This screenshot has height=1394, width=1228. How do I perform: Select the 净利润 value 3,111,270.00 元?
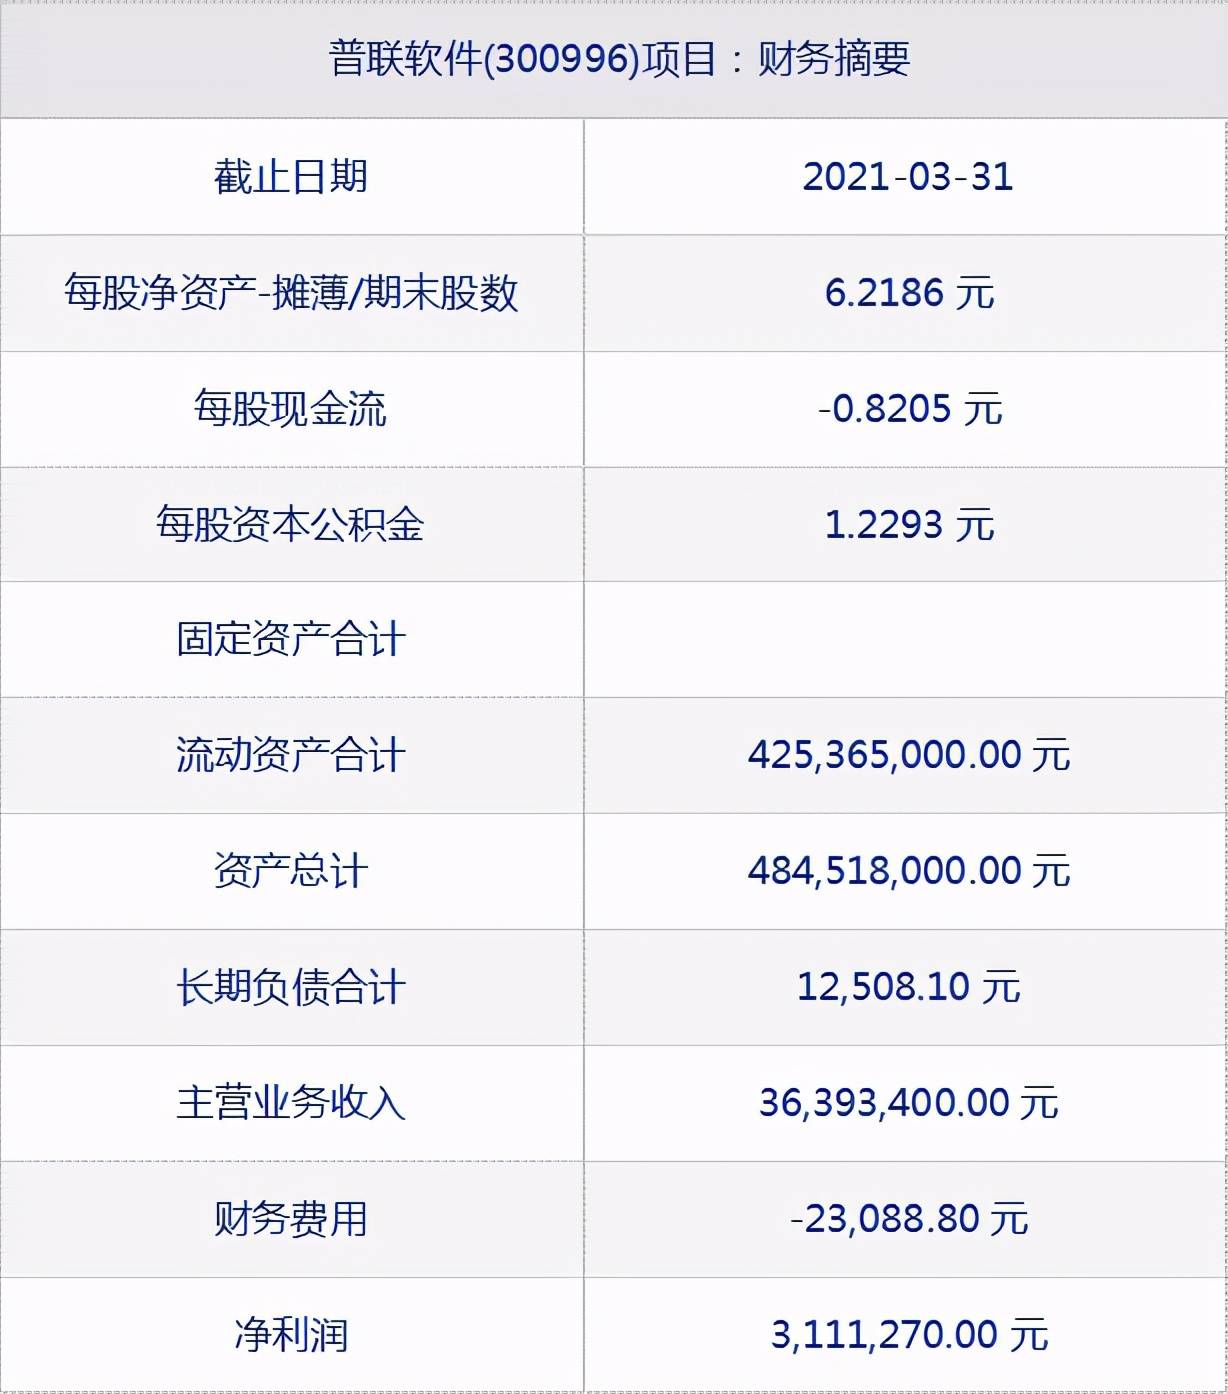point(908,1335)
